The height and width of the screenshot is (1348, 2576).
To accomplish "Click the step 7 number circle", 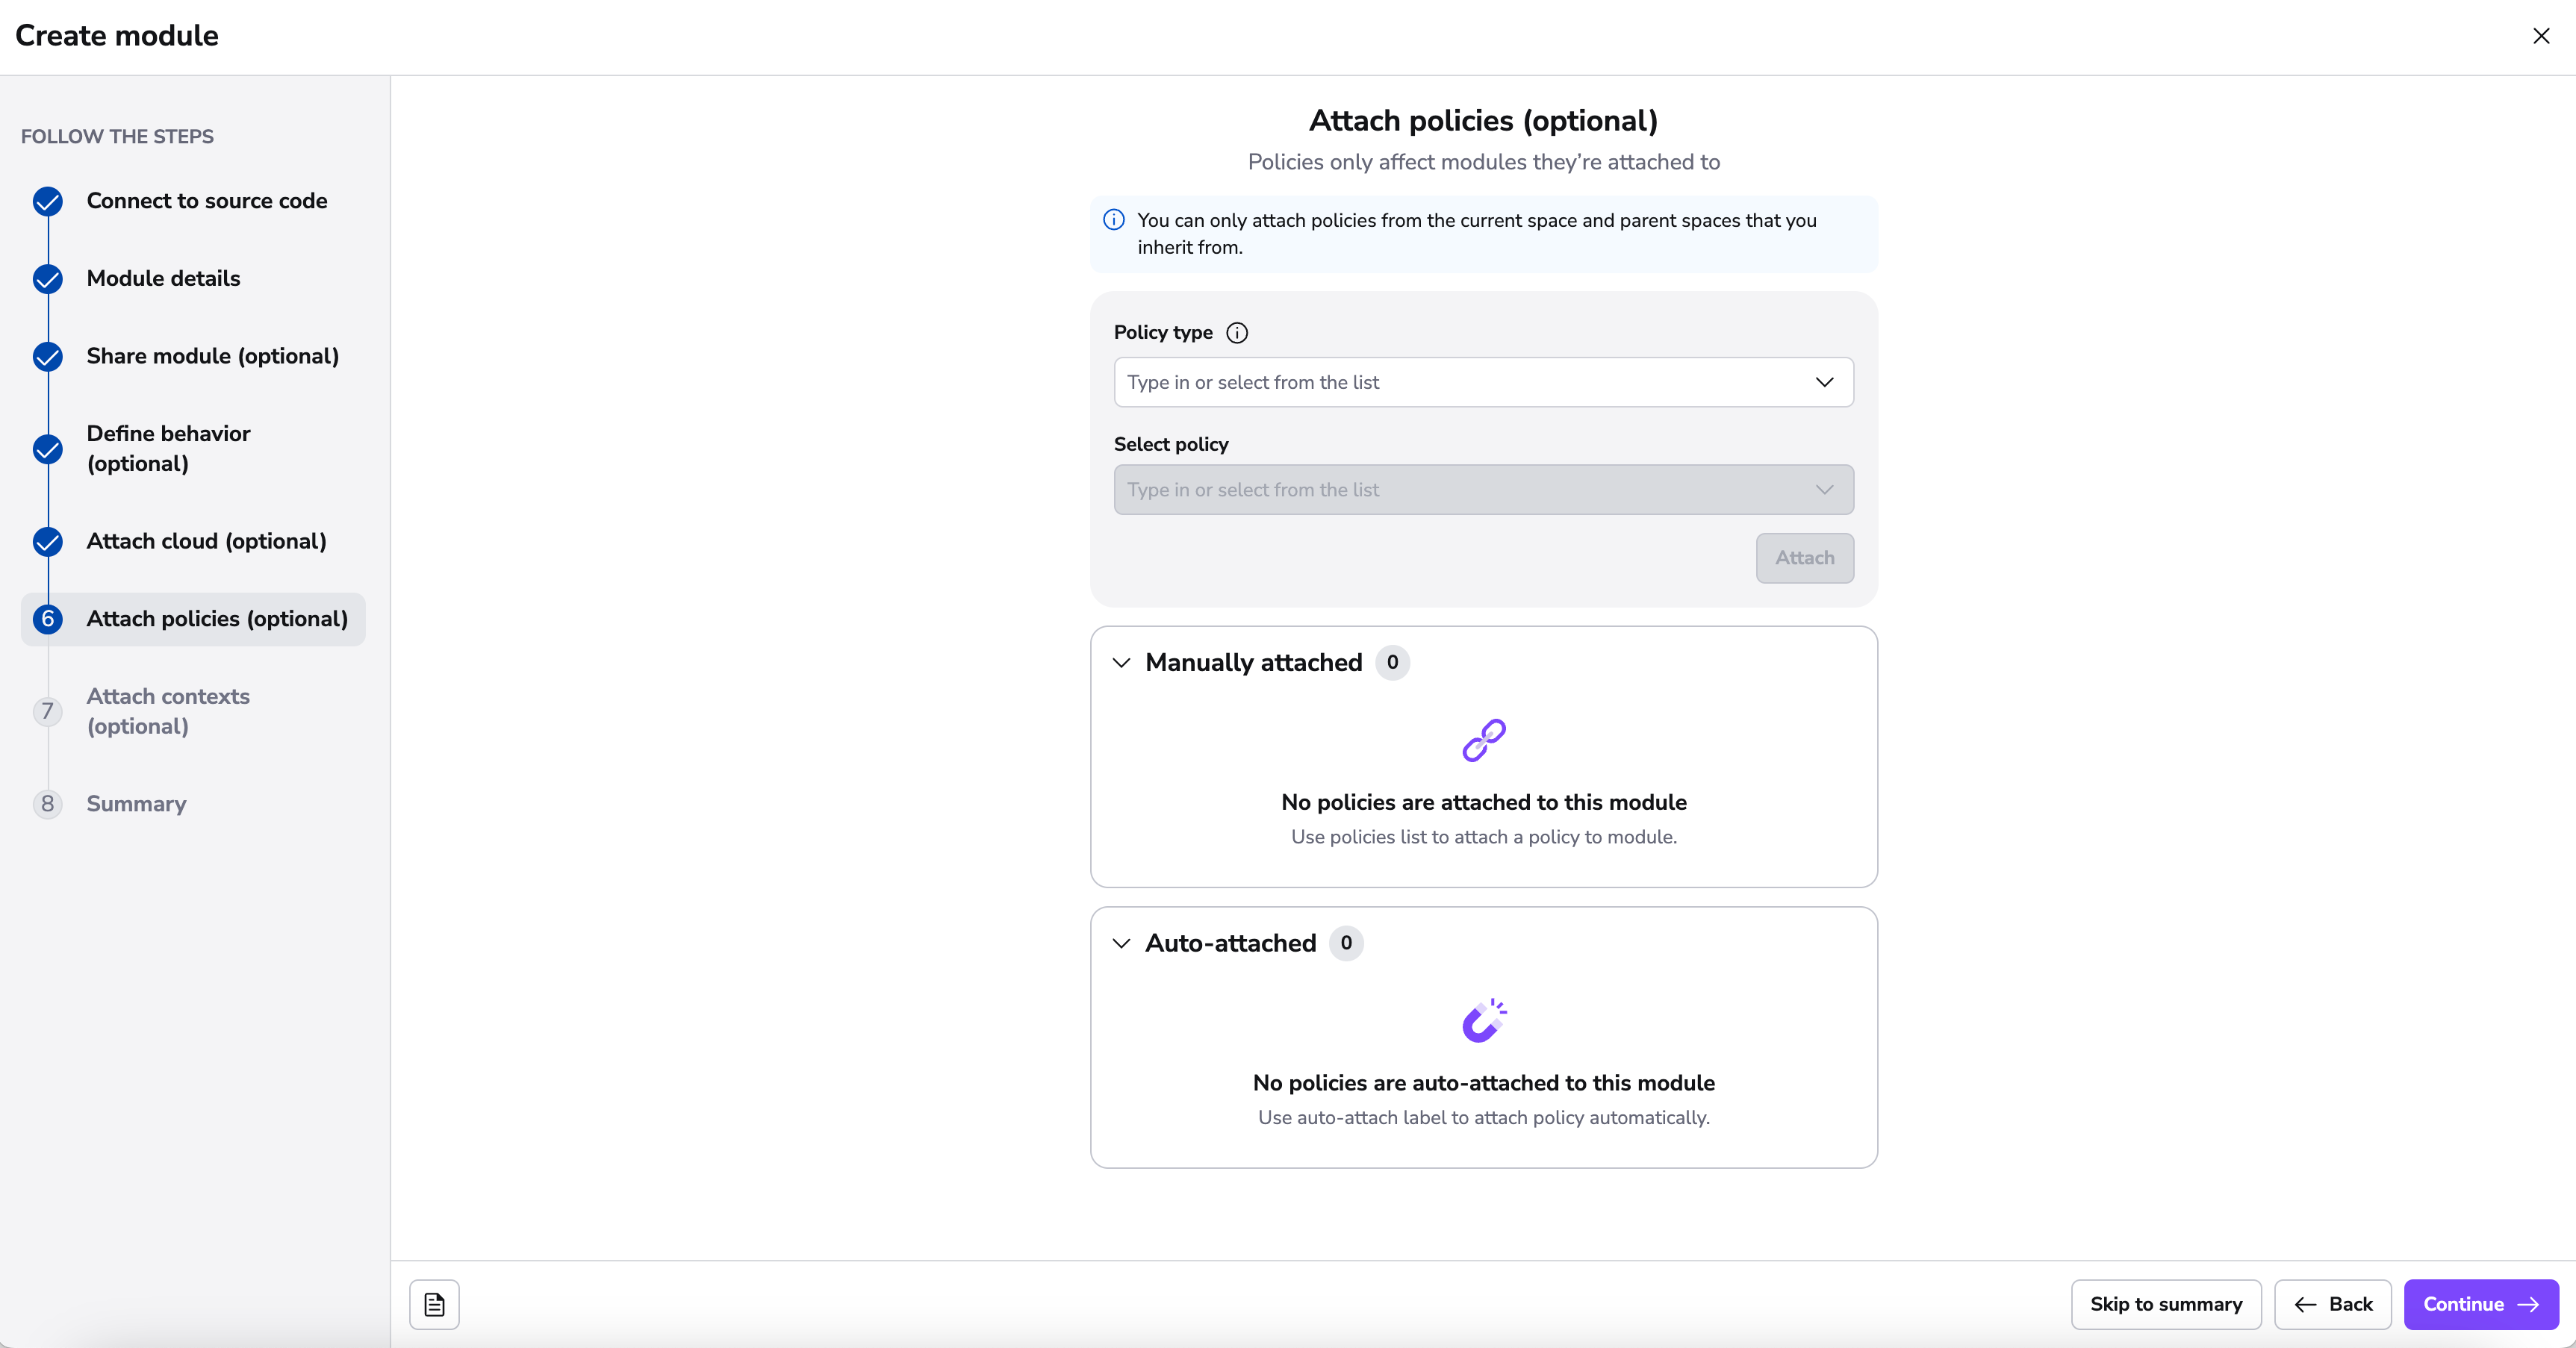I will (47, 711).
